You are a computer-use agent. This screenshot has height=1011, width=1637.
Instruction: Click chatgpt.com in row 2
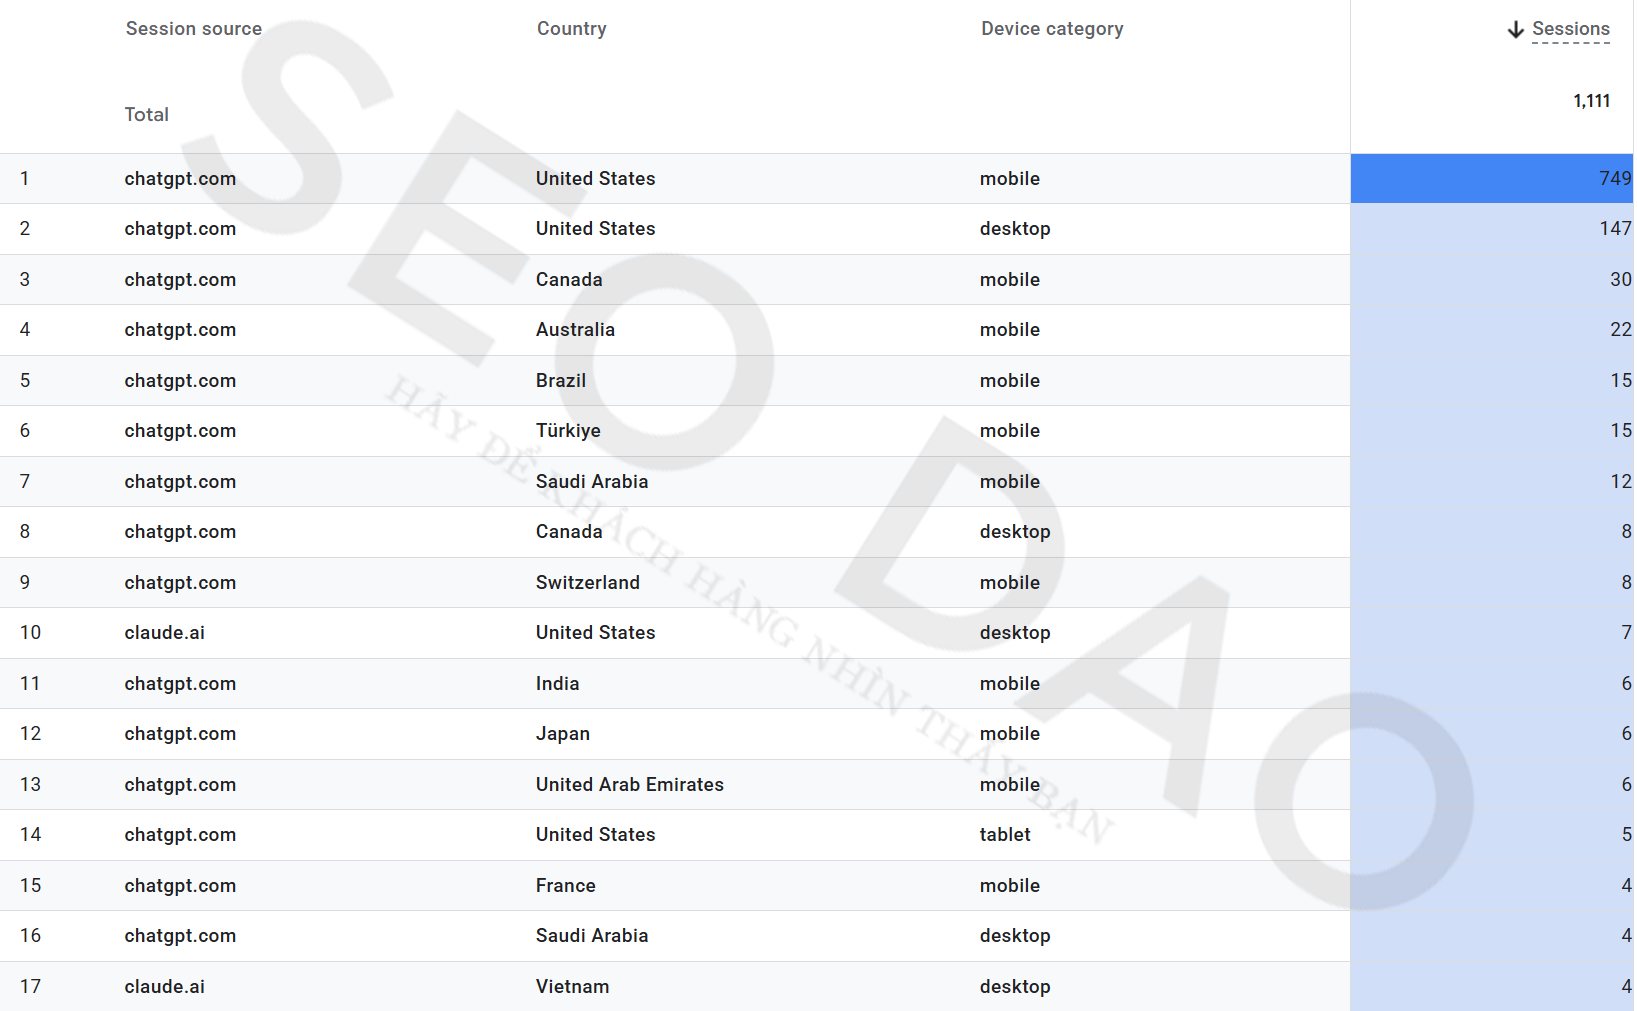click(x=180, y=229)
